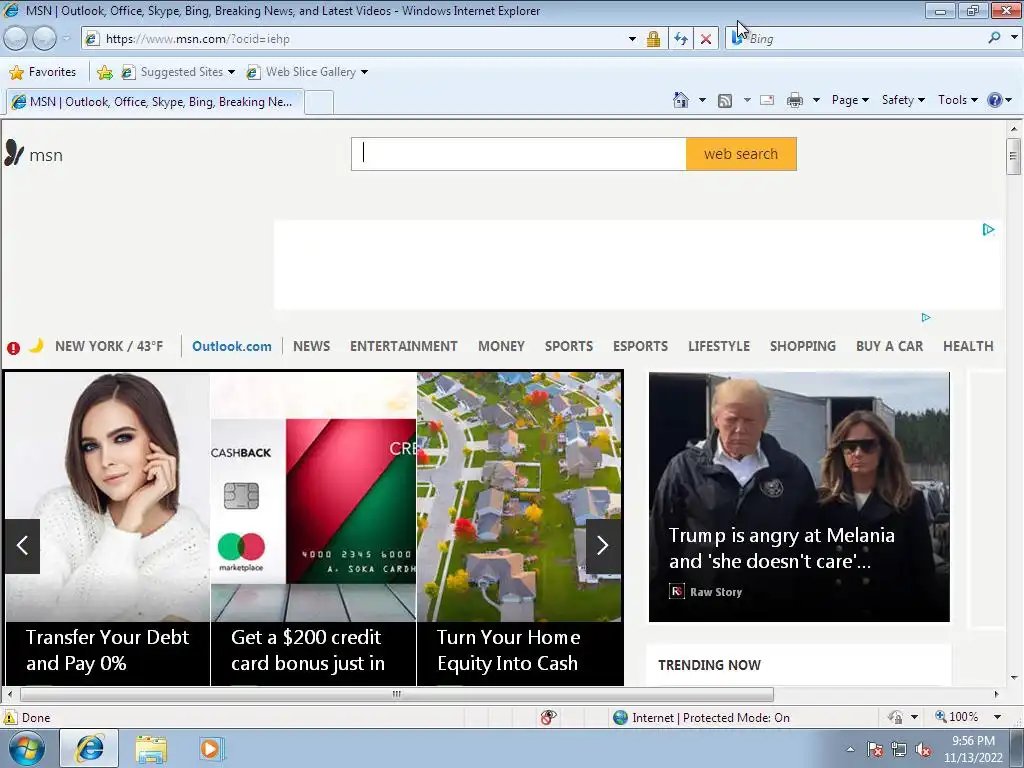Open Windows Explorer from taskbar

(x=151, y=748)
